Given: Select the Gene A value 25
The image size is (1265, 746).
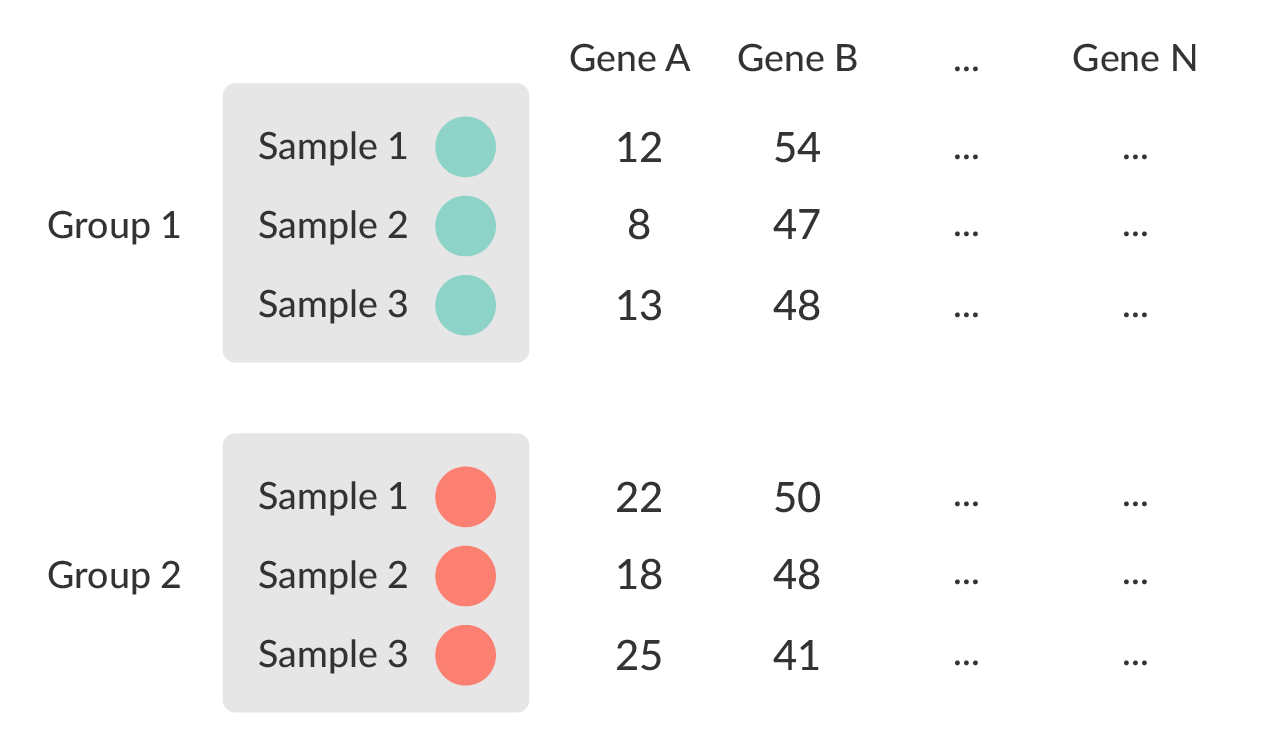Looking at the screenshot, I should (x=639, y=655).
